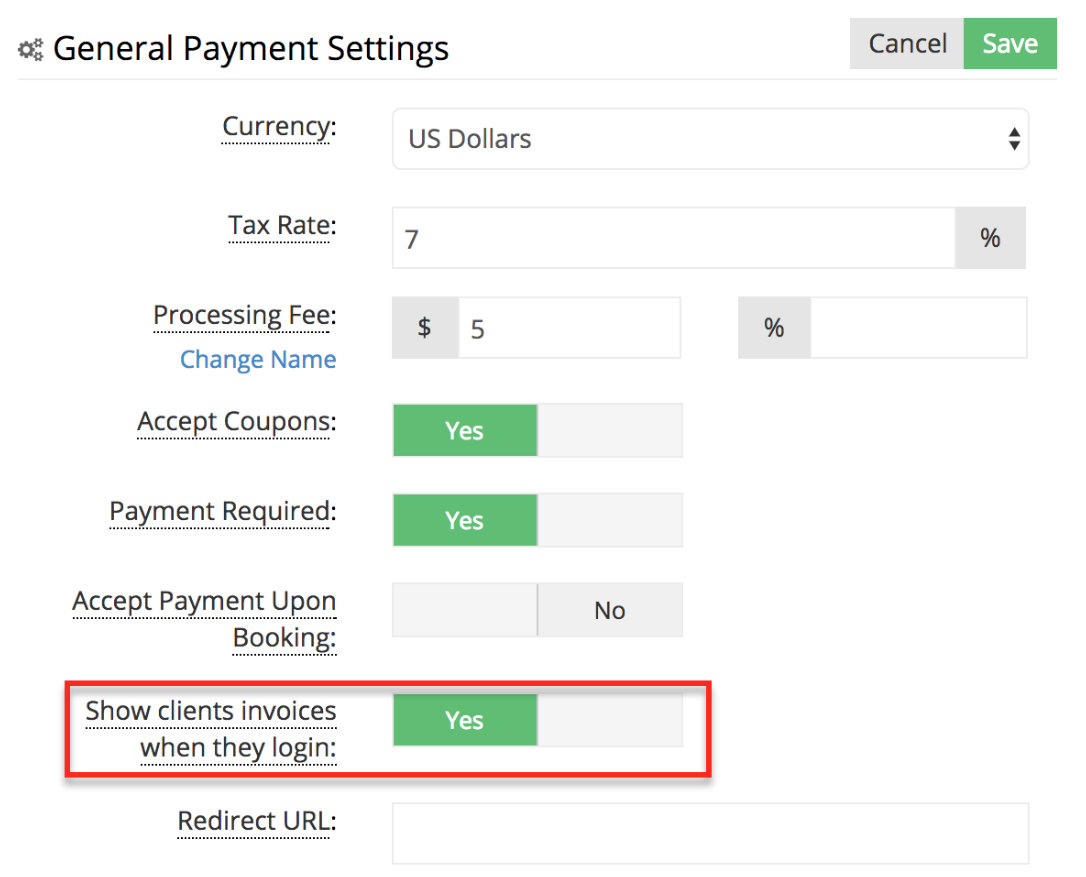Turn off Show clients invoices when they login
Image resolution: width=1086 pixels, height=877 pixels.
coord(609,719)
